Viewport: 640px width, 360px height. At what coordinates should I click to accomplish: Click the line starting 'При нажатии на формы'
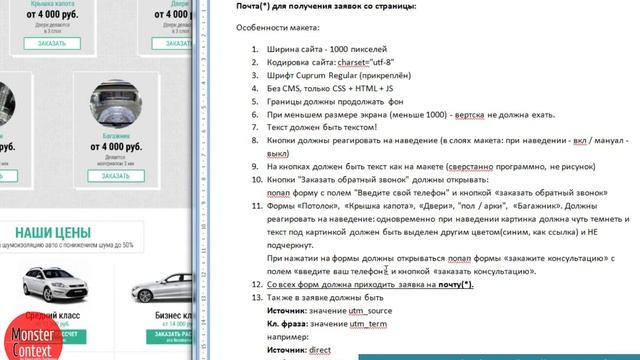(x=441, y=258)
